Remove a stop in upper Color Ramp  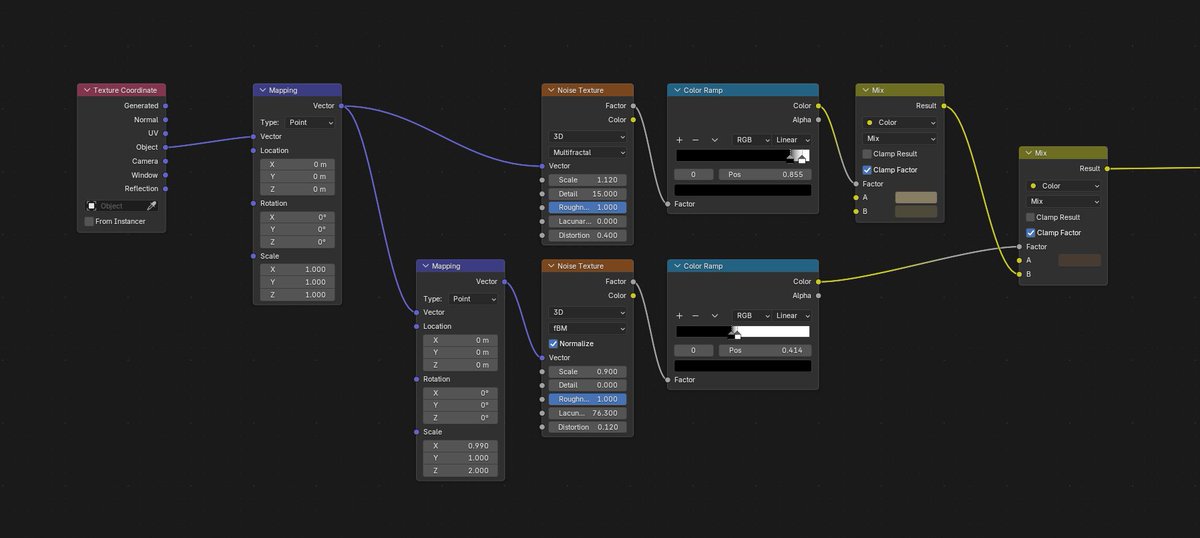695,140
